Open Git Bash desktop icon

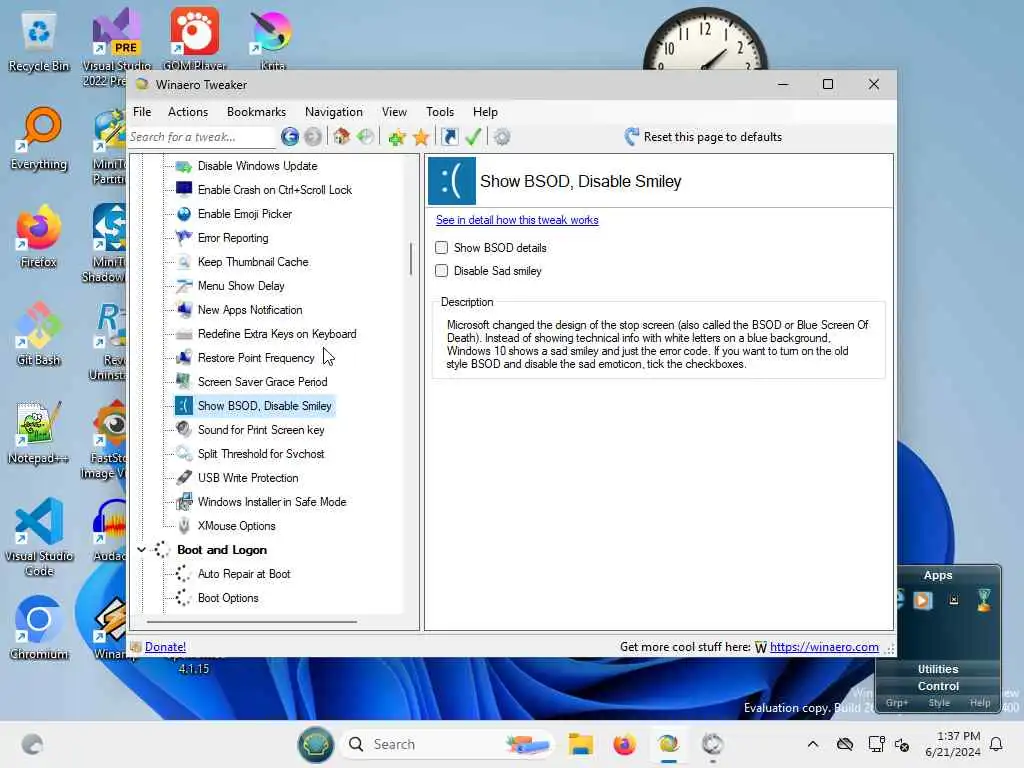tap(39, 334)
